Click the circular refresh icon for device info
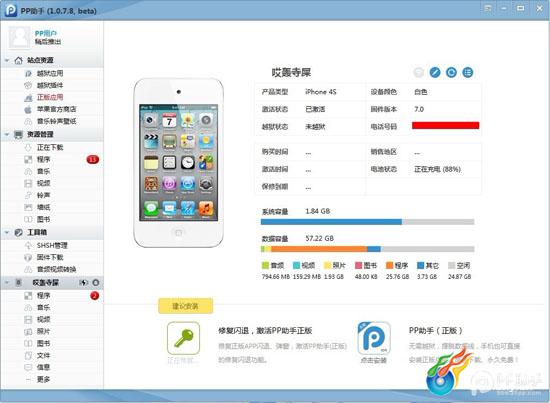This screenshot has height=403, width=550. (x=451, y=73)
